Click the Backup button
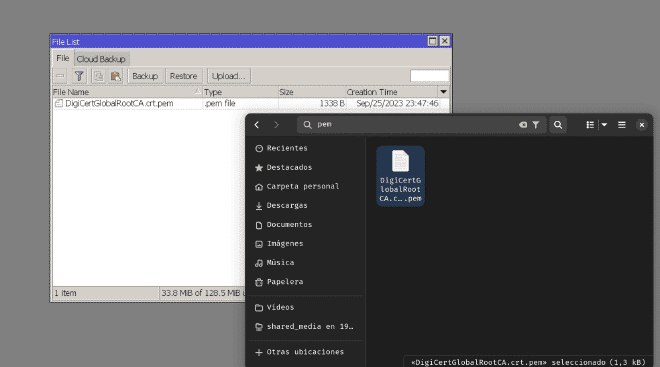The image size is (660, 367). click(145, 76)
